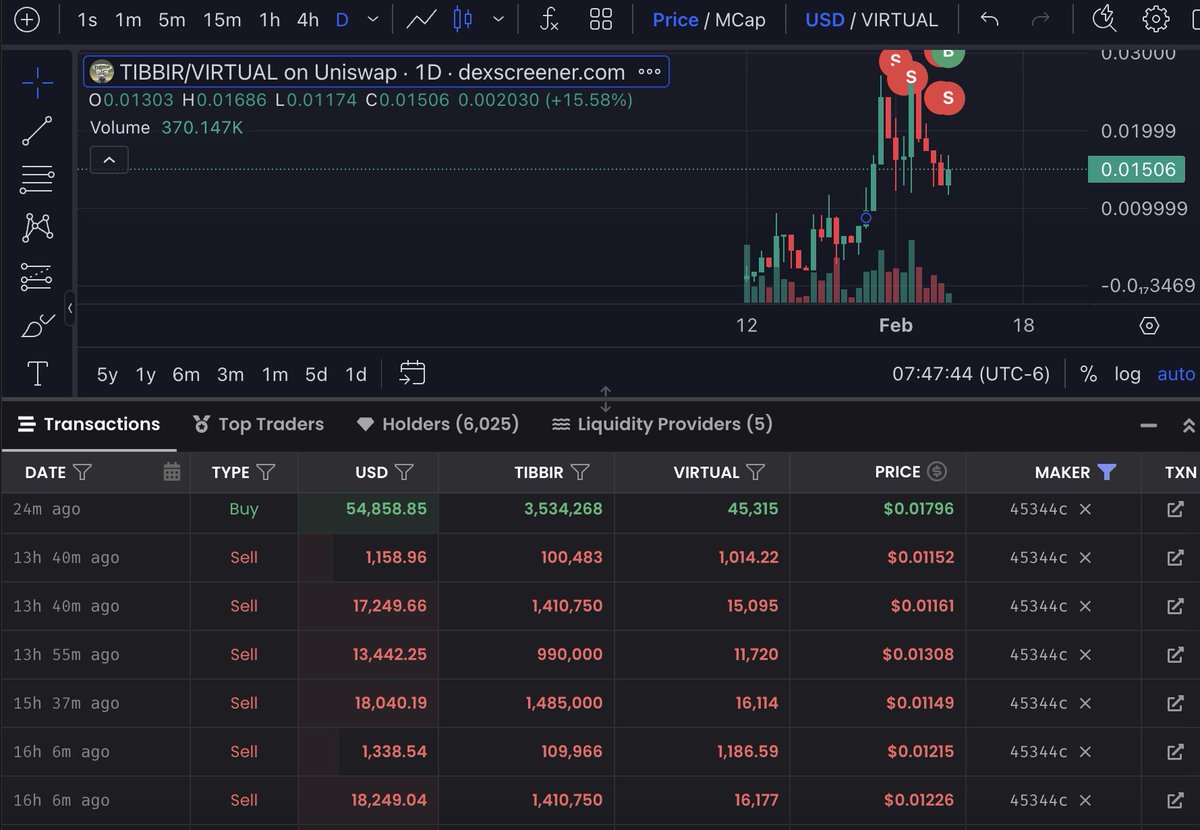
Task: Toggle Price display mode
Action: pos(675,20)
